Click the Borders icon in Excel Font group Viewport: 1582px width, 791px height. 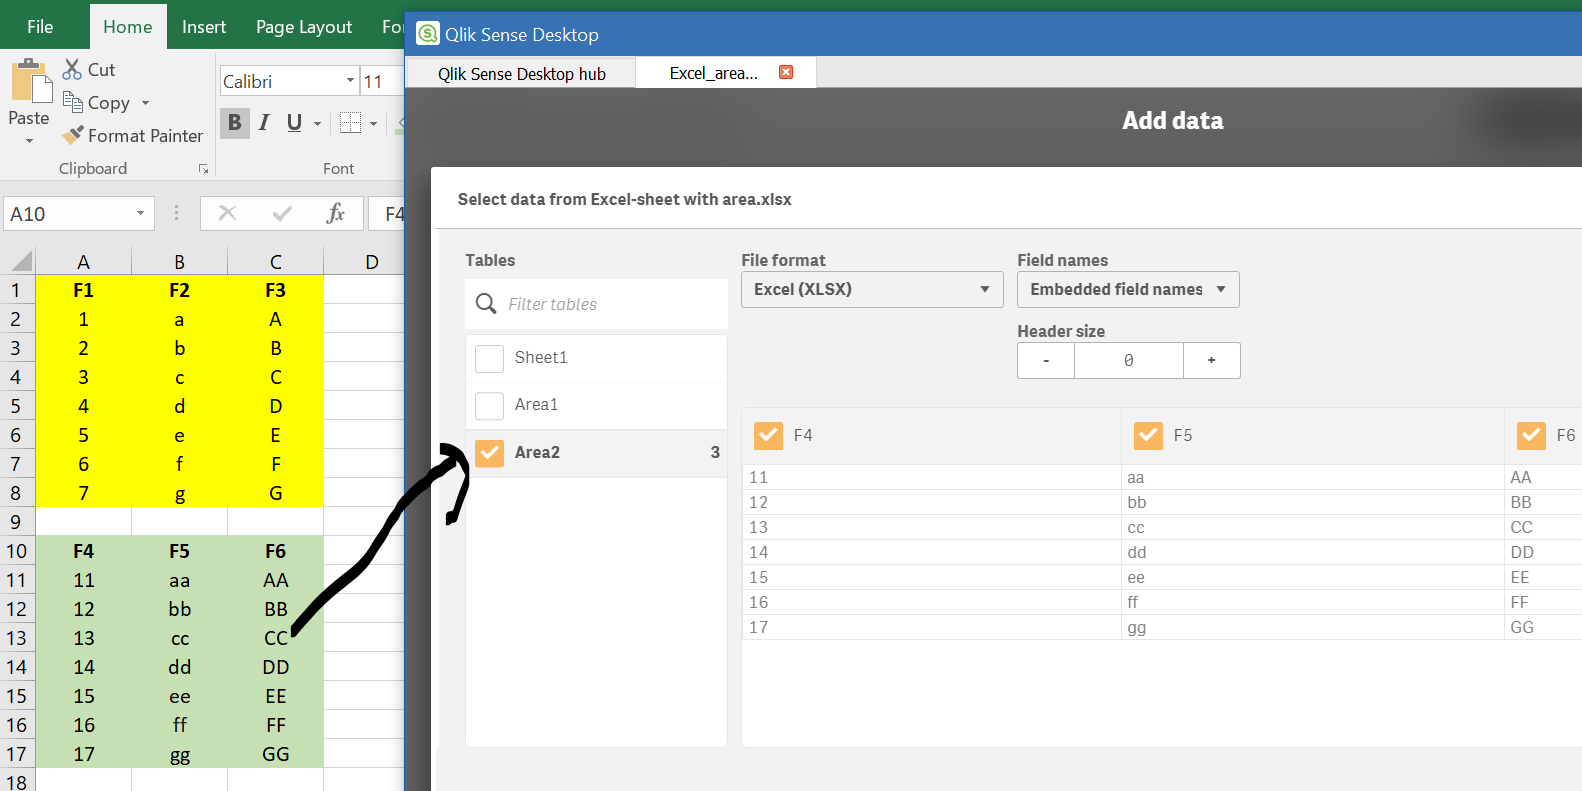pyautogui.click(x=350, y=122)
